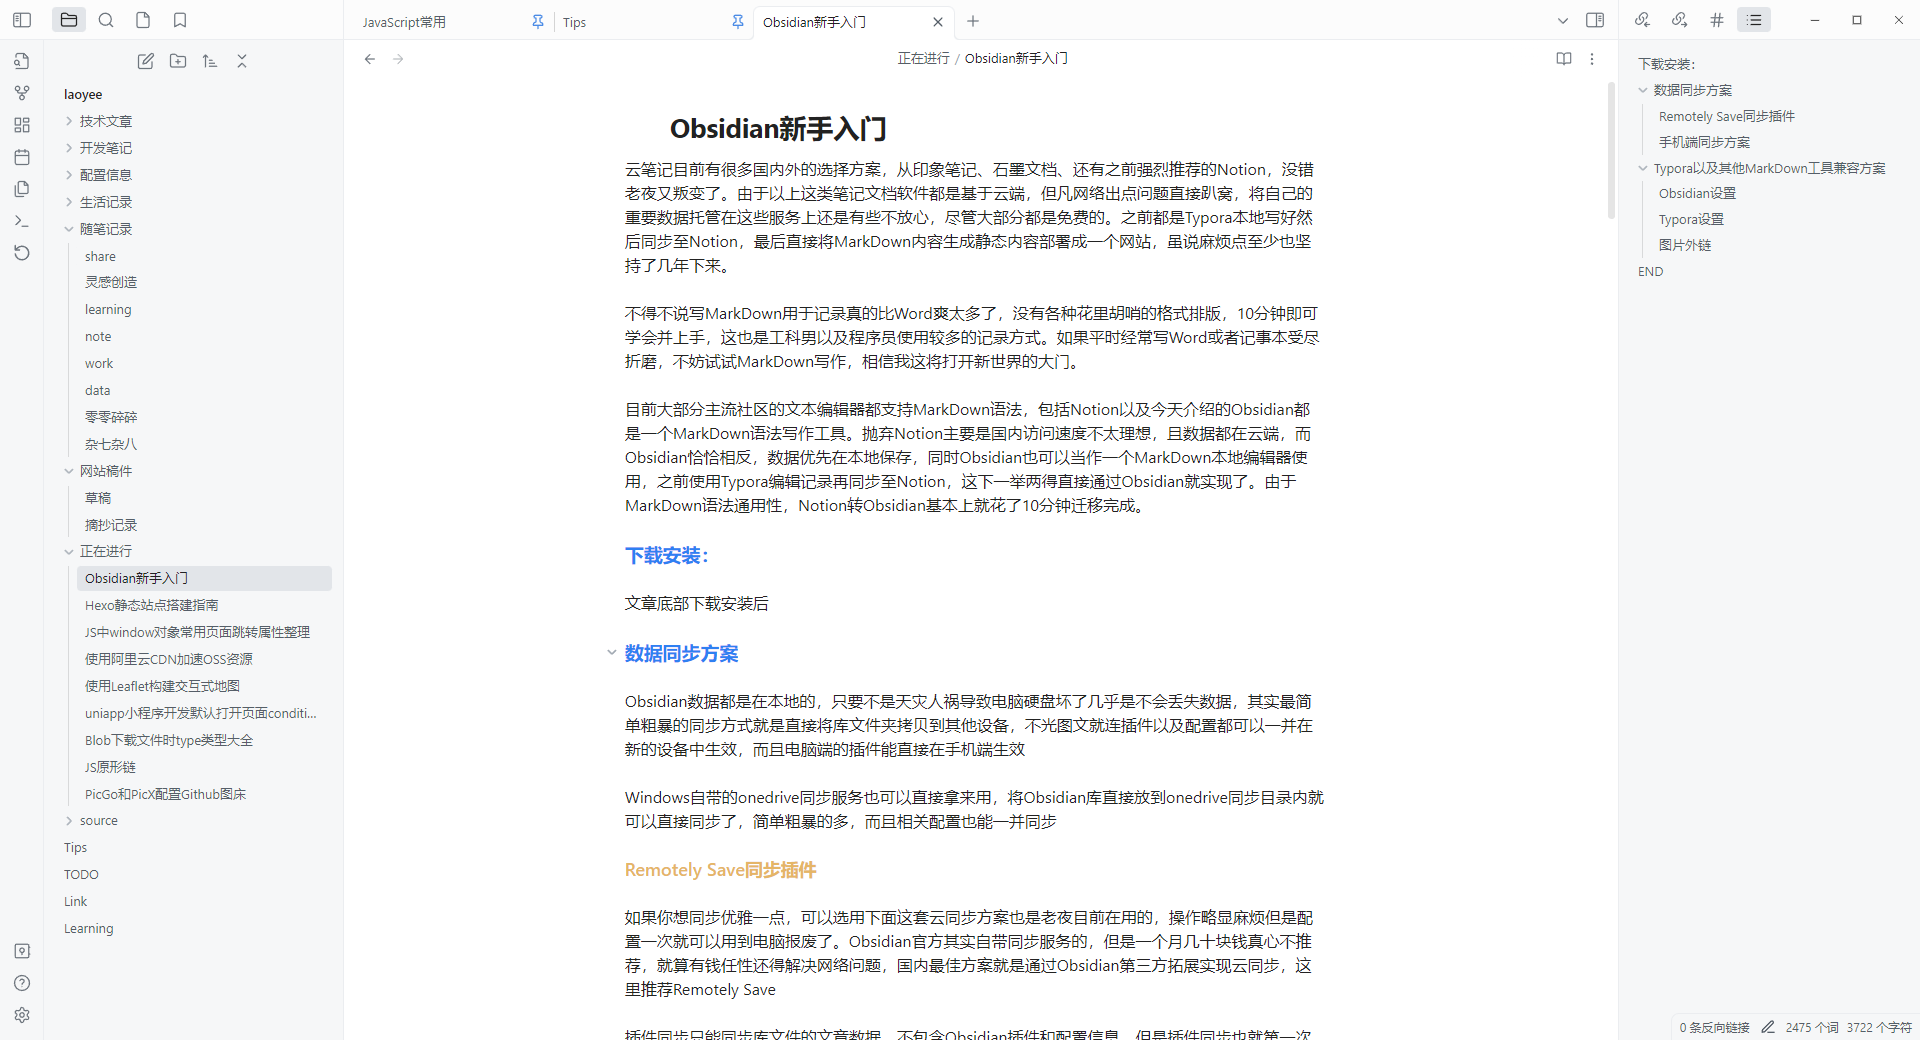
Task: Collapse all folders in file explorer
Action: click(x=242, y=61)
